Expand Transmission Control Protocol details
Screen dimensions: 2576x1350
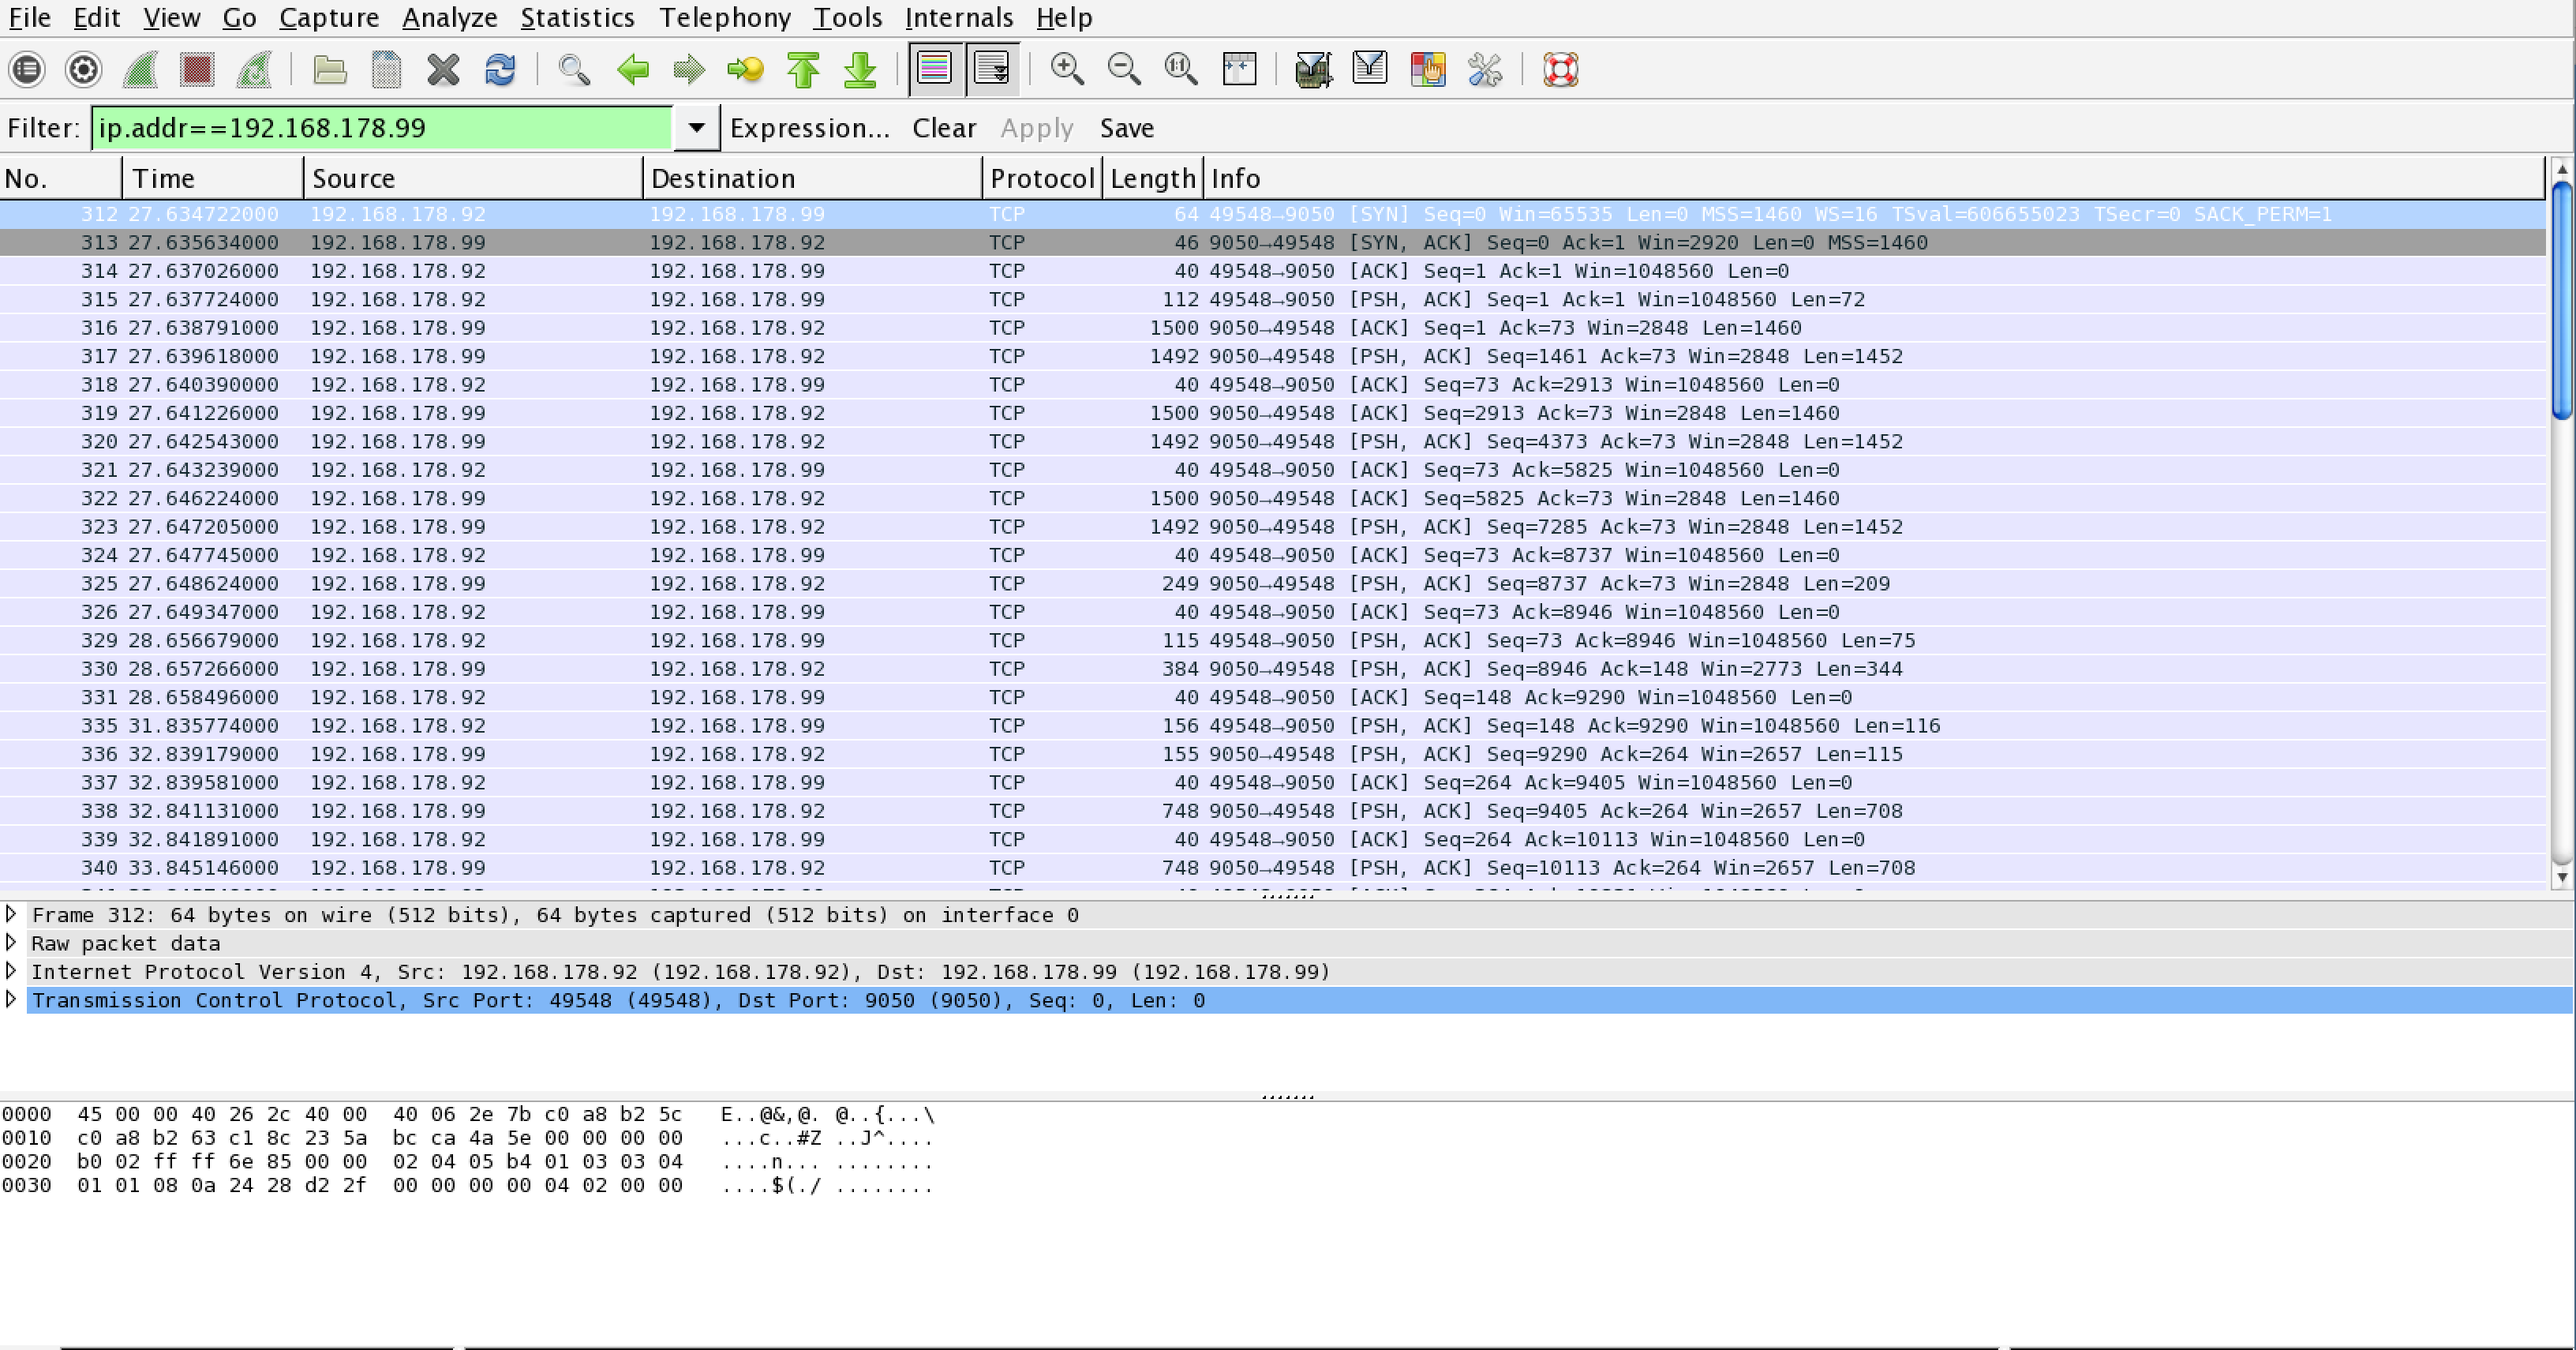coord(11,1000)
